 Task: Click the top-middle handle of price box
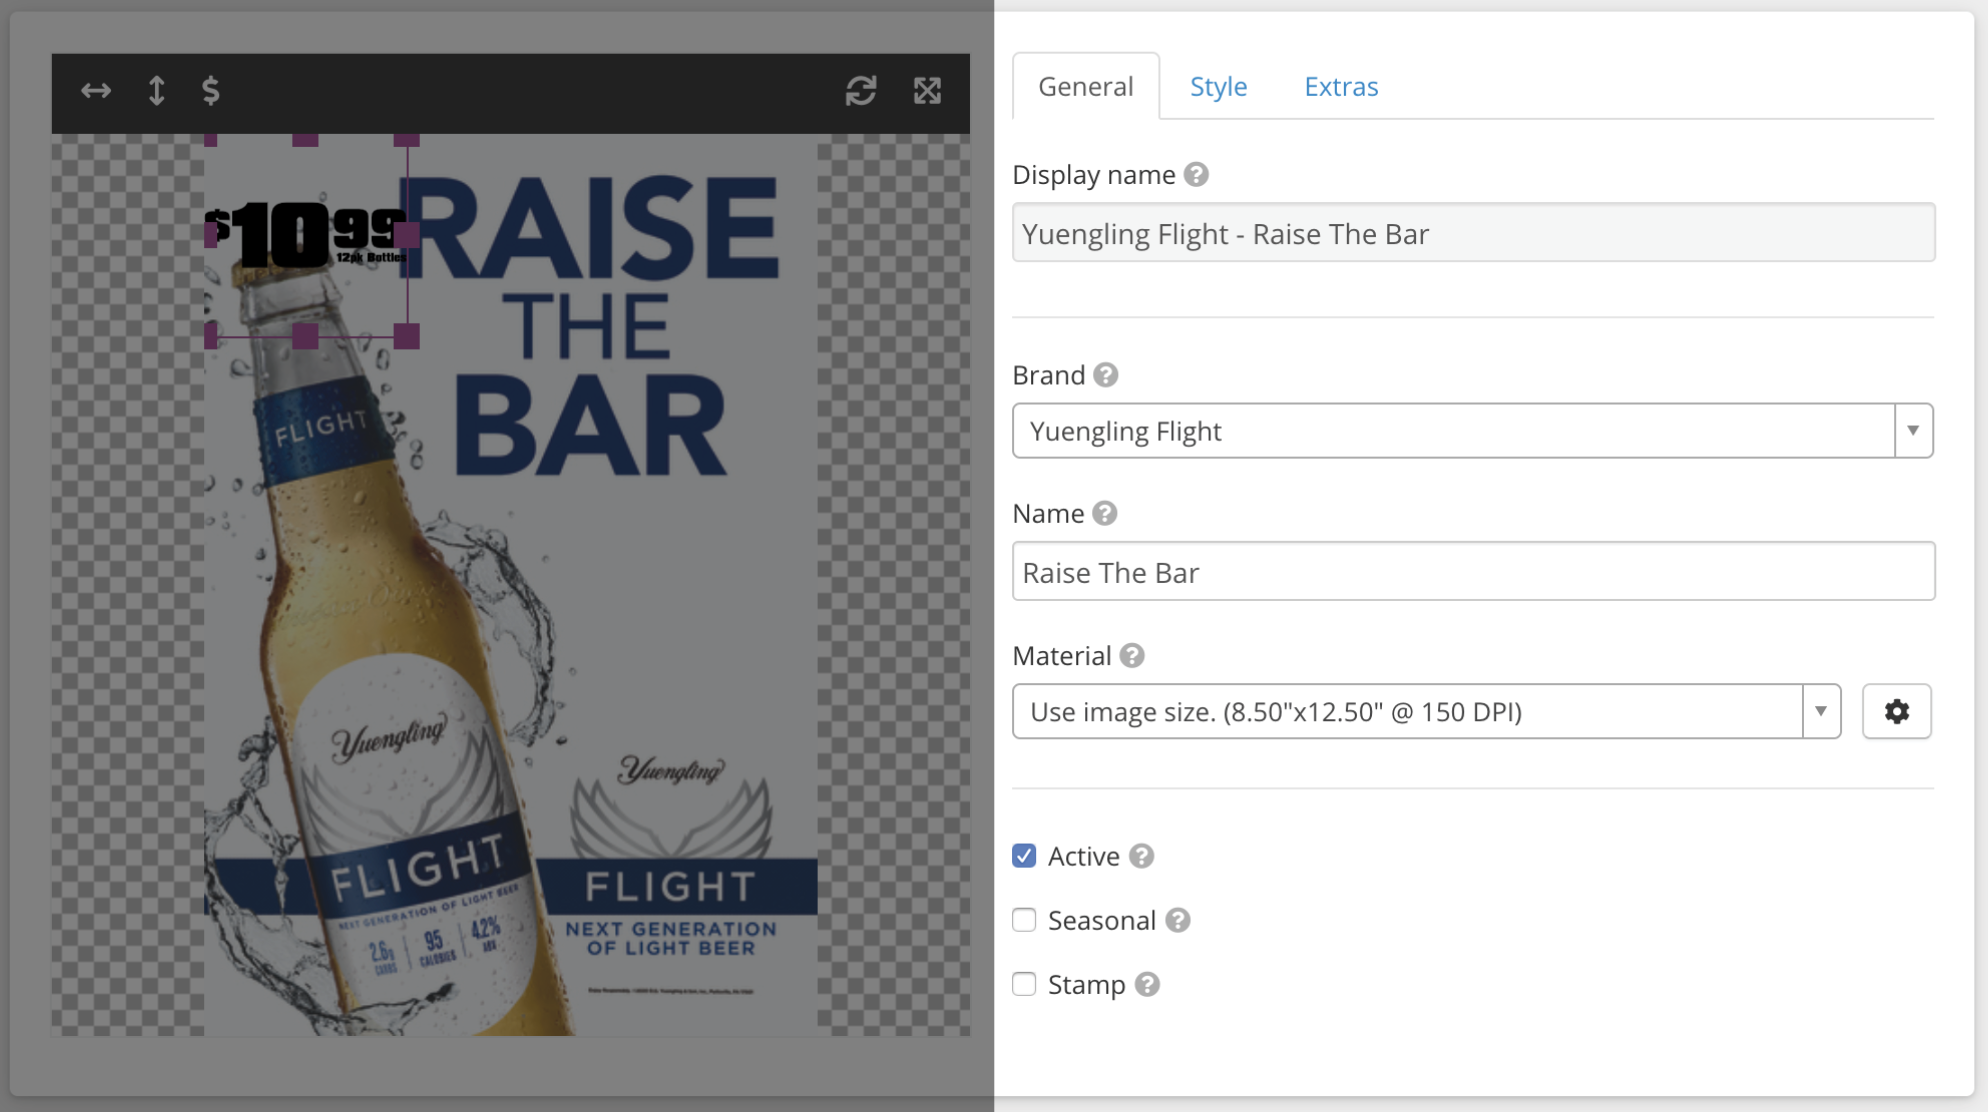point(306,140)
